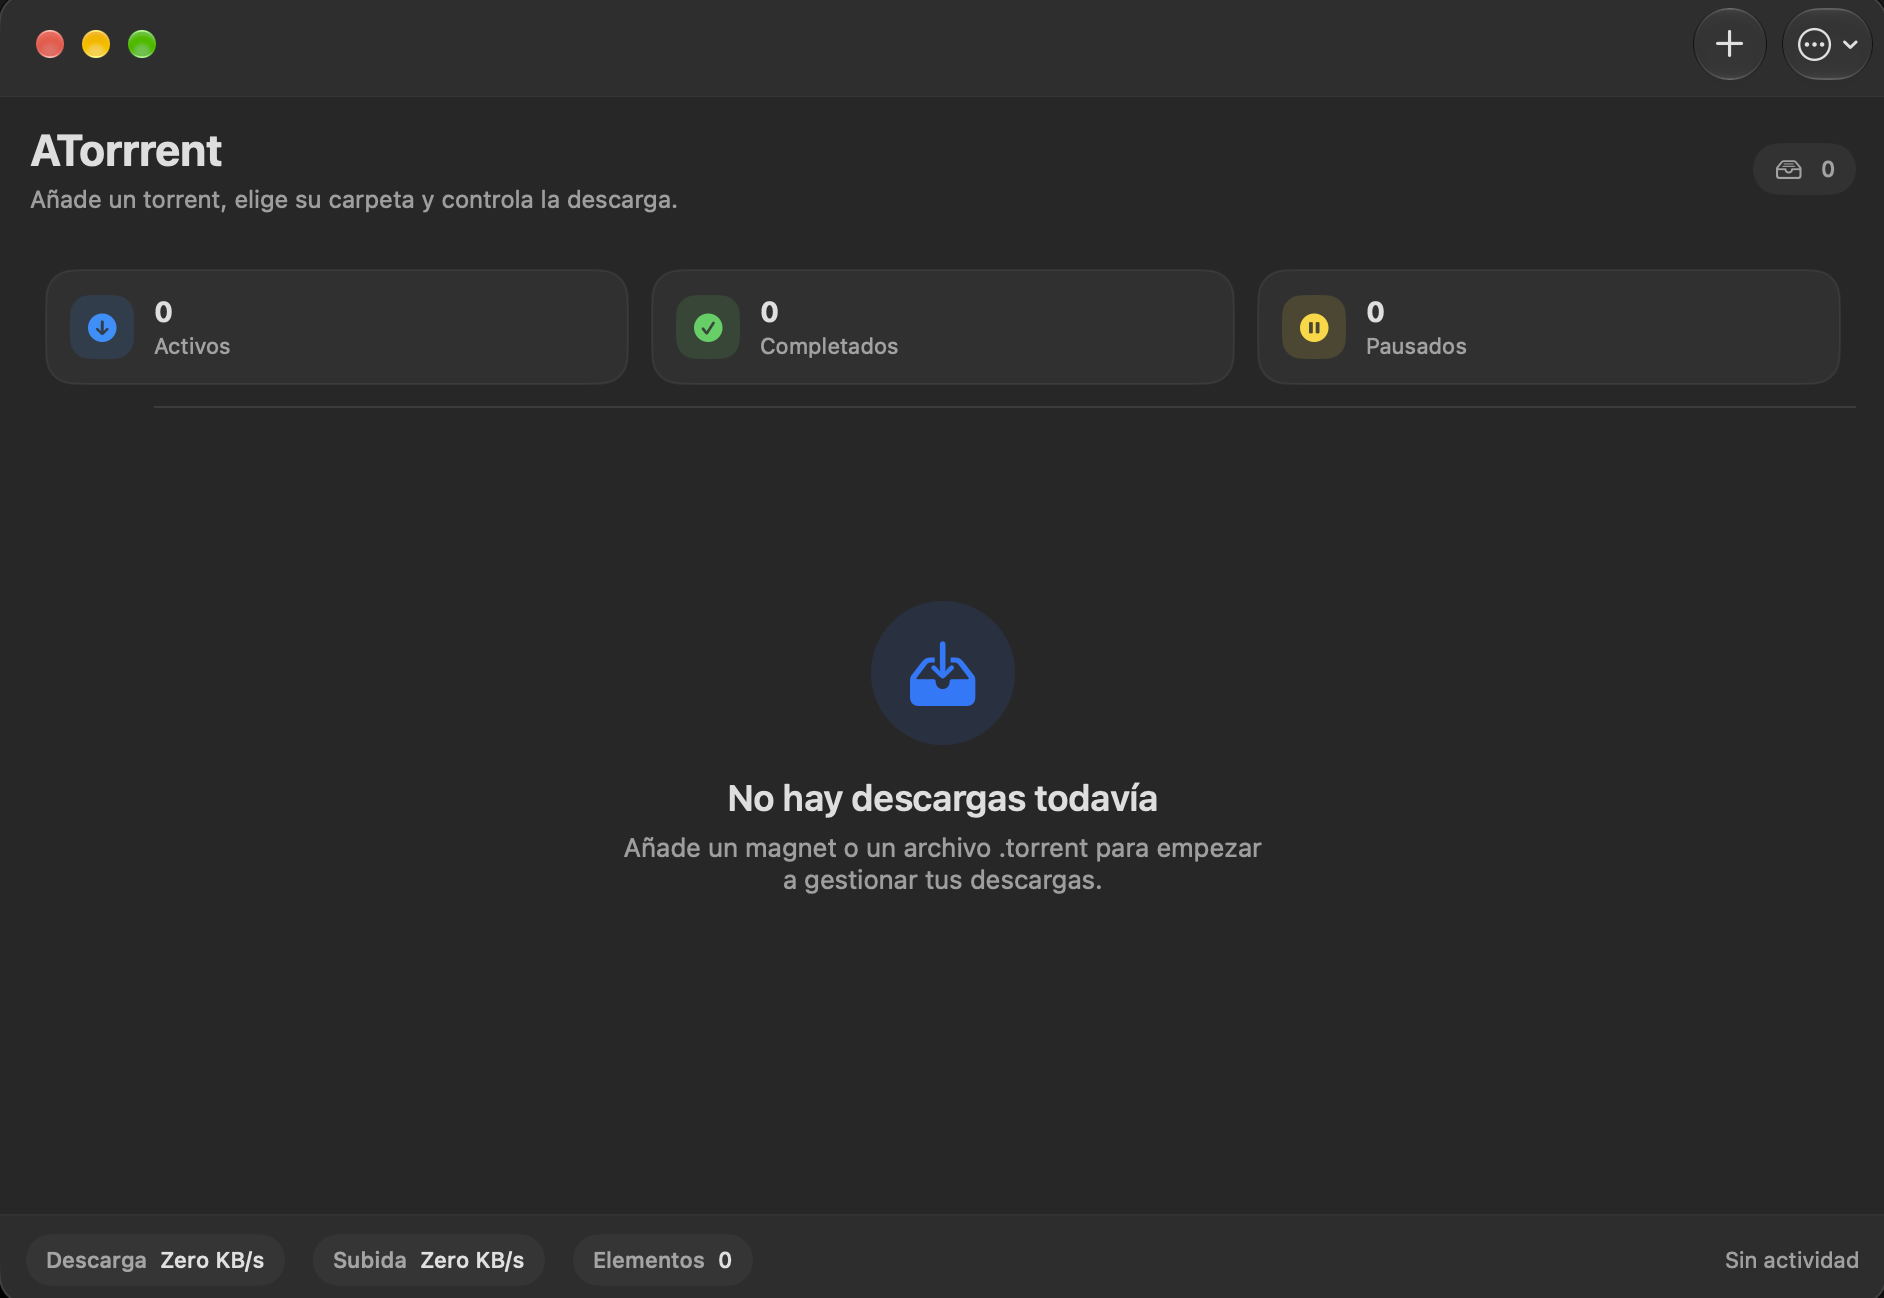Click the large blue download tray icon
This screenshot has height=1298, width=1884.
coord(942,673)
